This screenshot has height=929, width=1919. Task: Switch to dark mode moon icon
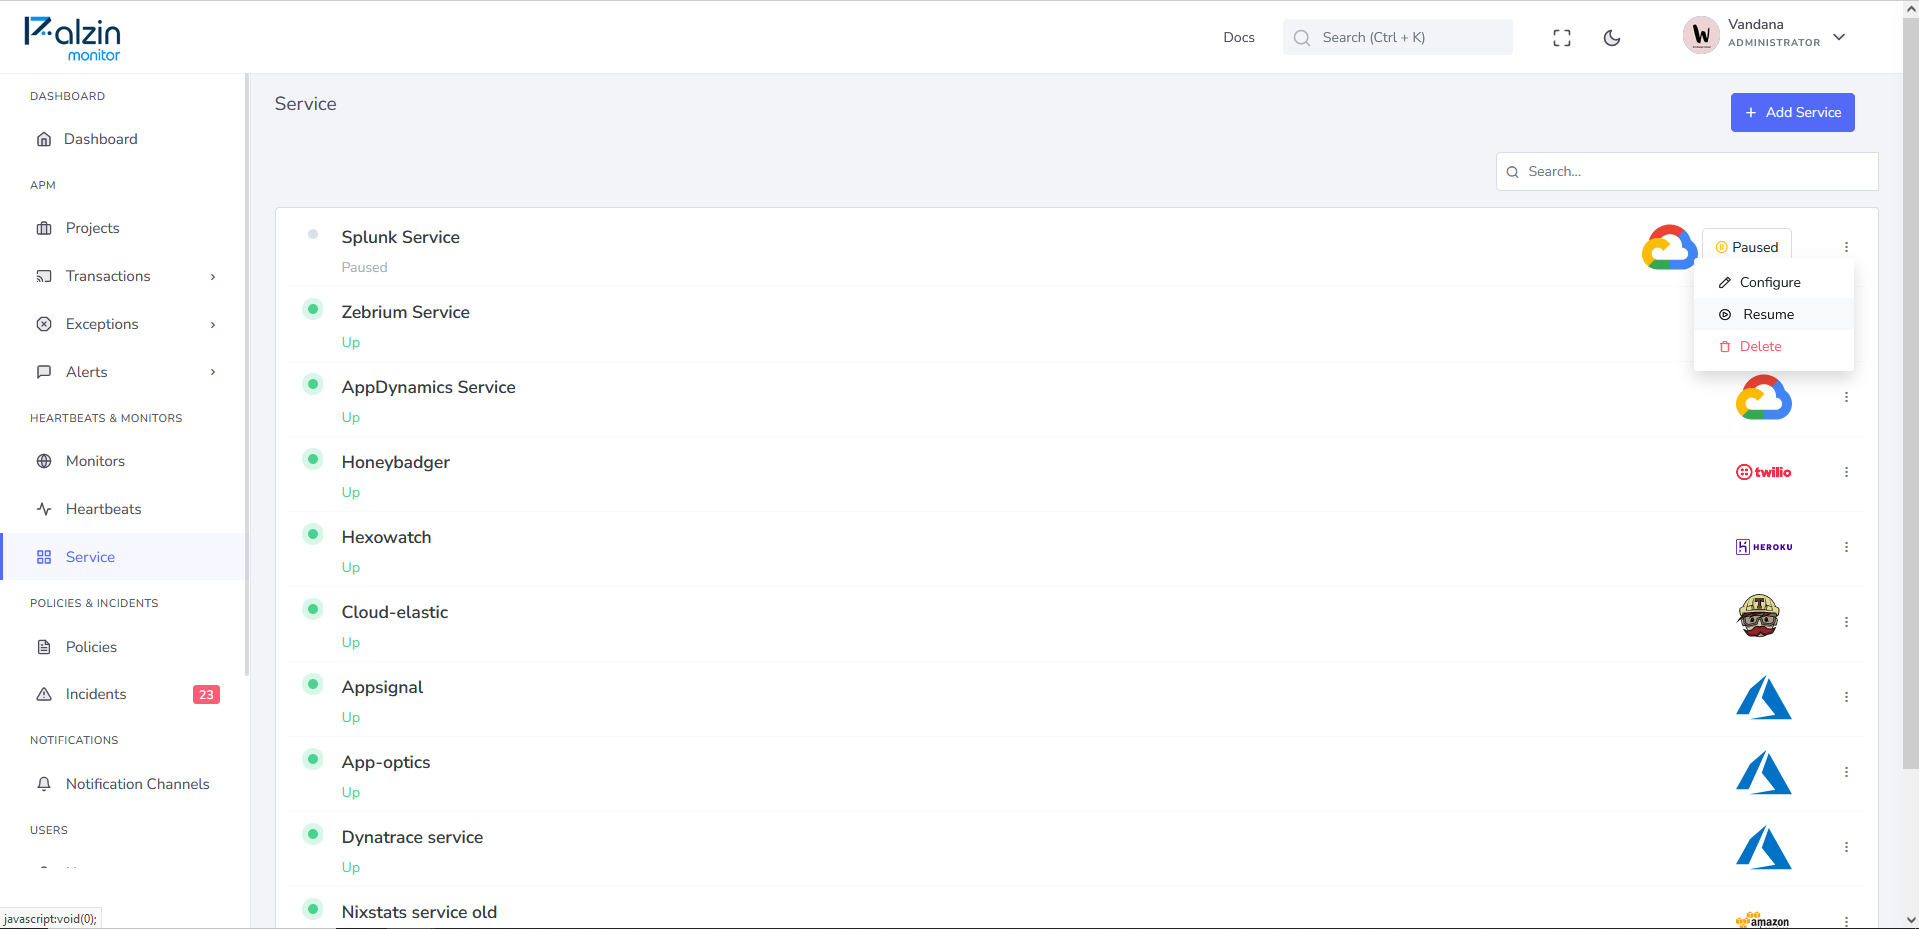point(1612,38)
